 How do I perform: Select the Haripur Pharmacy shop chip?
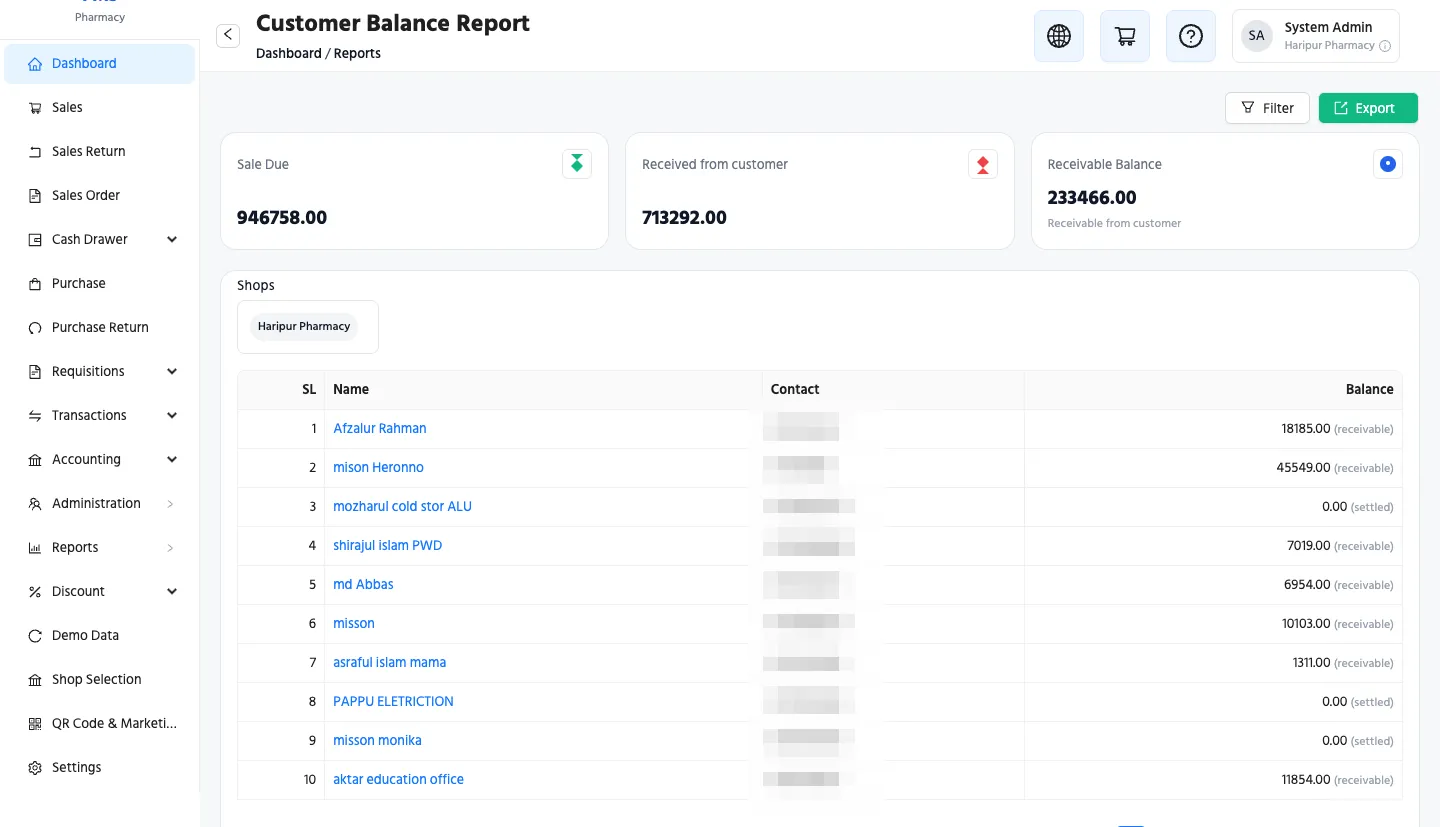tap(304, 327)
